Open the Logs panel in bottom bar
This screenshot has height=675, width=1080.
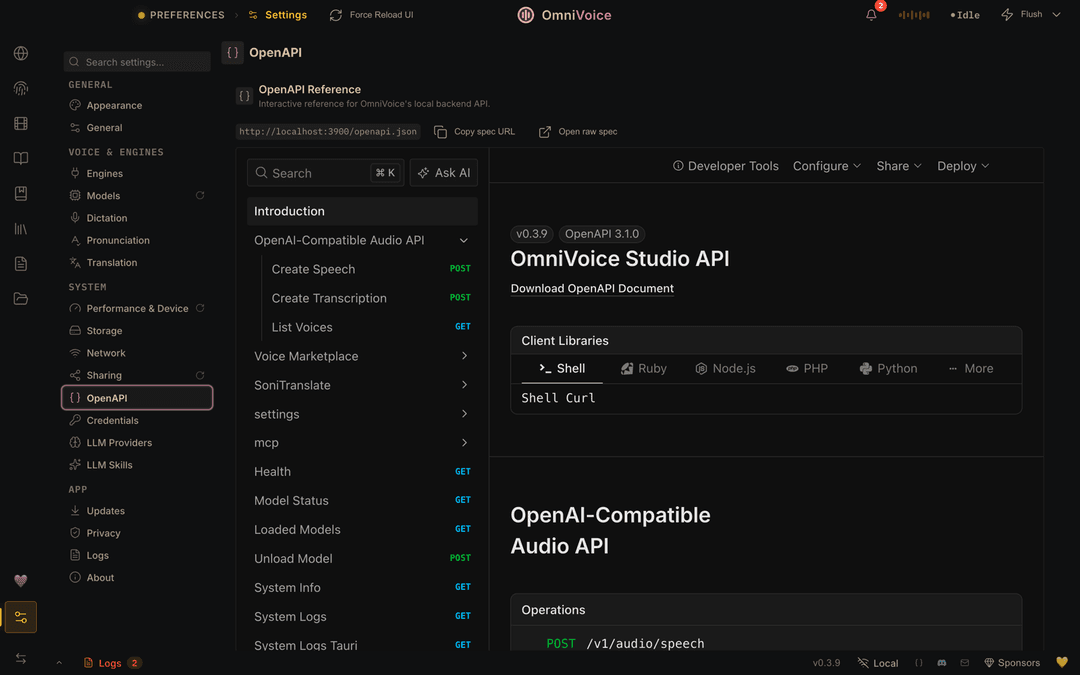(112, 663)
